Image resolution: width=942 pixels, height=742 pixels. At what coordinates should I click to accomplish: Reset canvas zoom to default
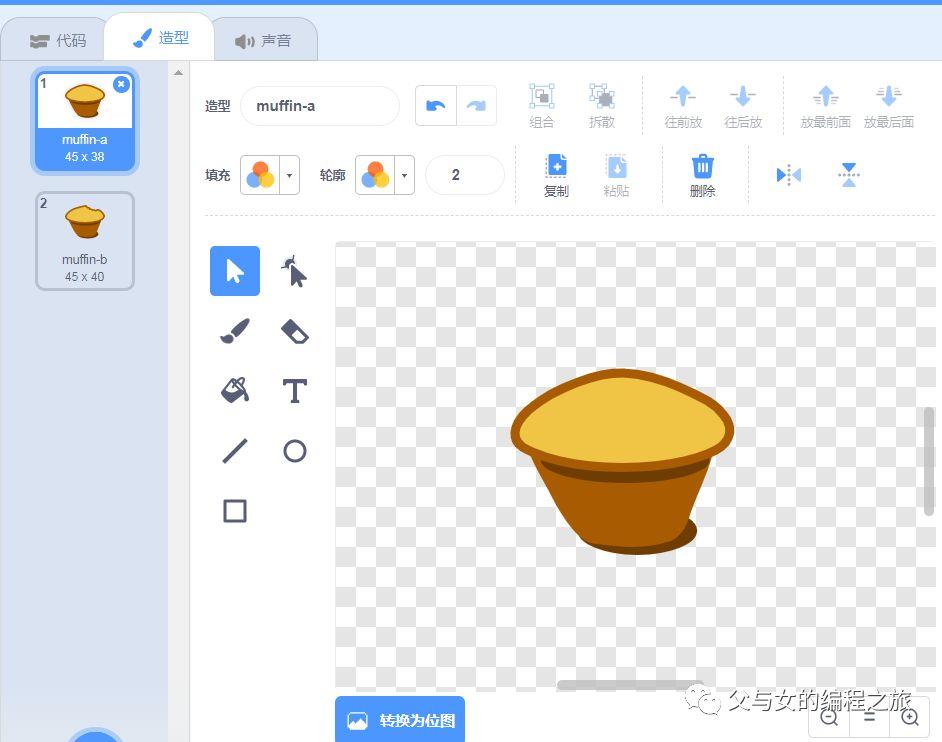pyautogui.click(x=869, y=717)
